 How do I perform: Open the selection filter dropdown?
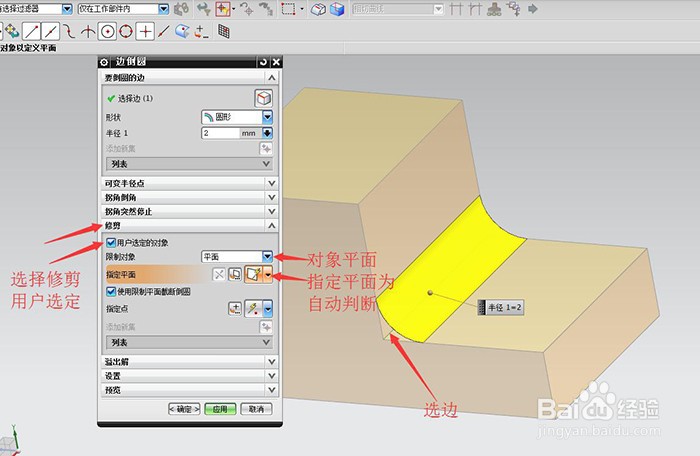tap(67, 8)
